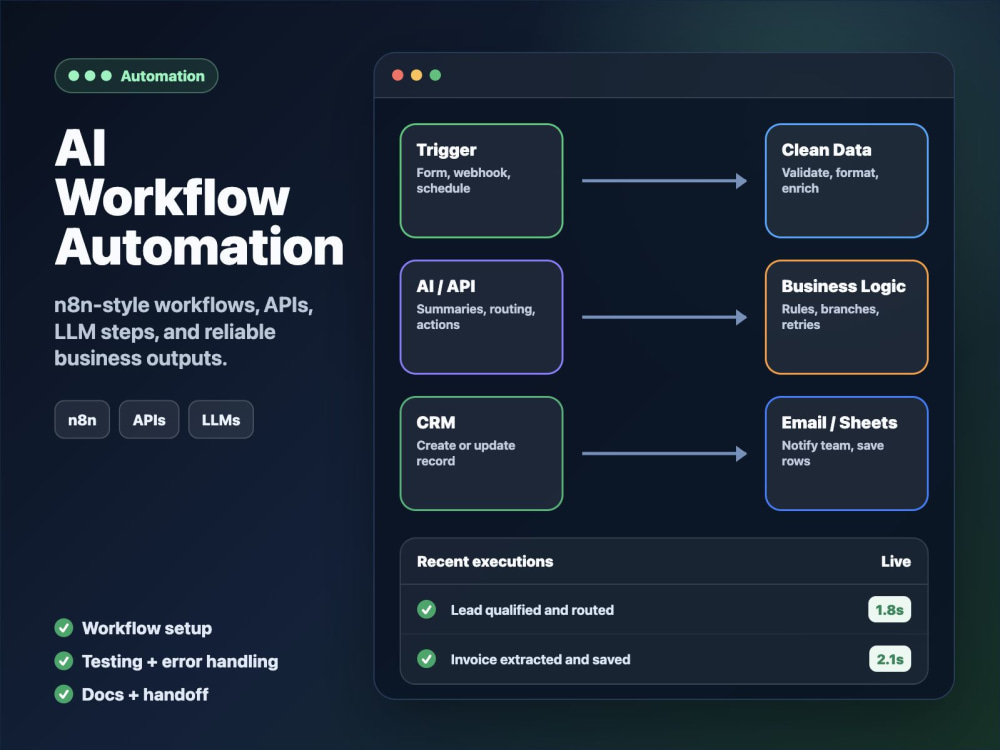Click the green maximize window dot
This screenshot has height=750, width=1000.
click(436, 75)
